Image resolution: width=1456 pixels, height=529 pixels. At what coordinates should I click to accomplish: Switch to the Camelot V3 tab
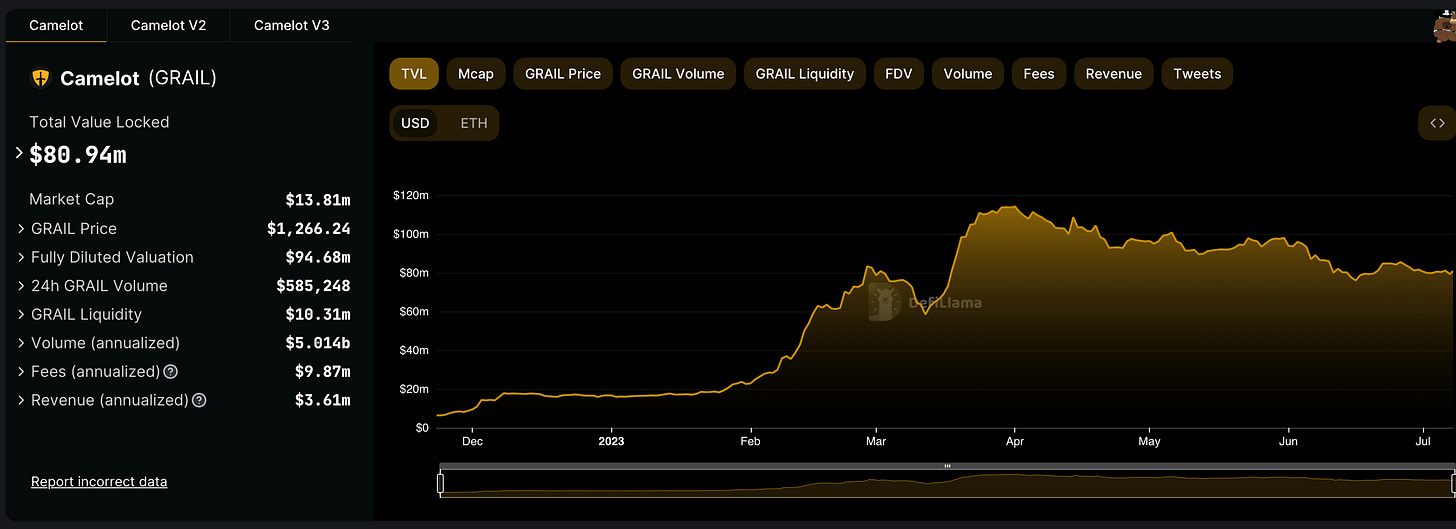click(x=291, y=25)
